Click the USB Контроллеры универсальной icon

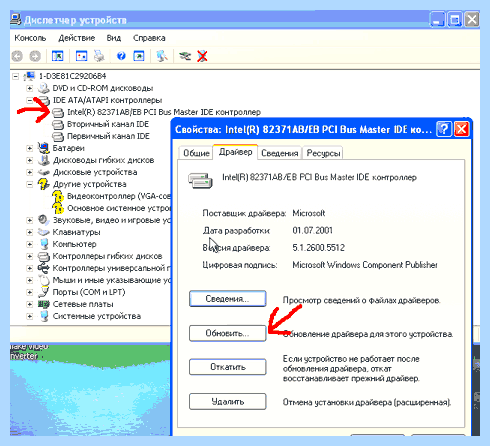[x=44, y=268]
